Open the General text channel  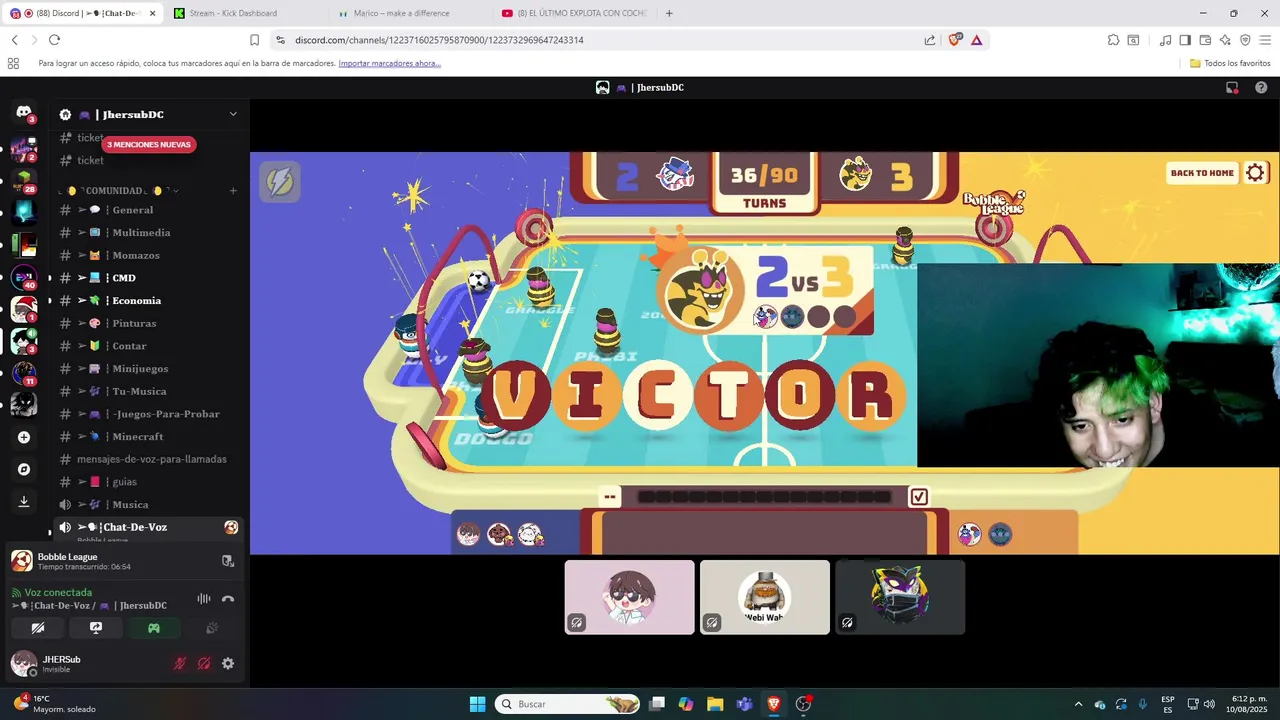(148, 210)
